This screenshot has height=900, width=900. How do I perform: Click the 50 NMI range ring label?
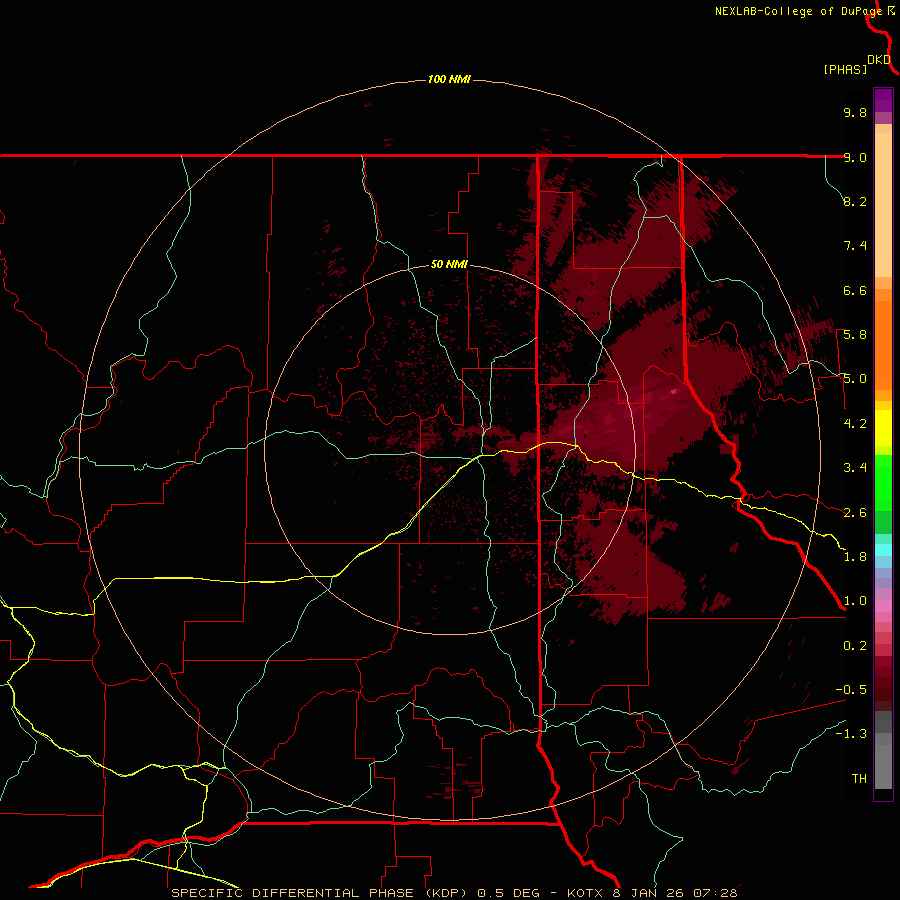tap(449, 264)
